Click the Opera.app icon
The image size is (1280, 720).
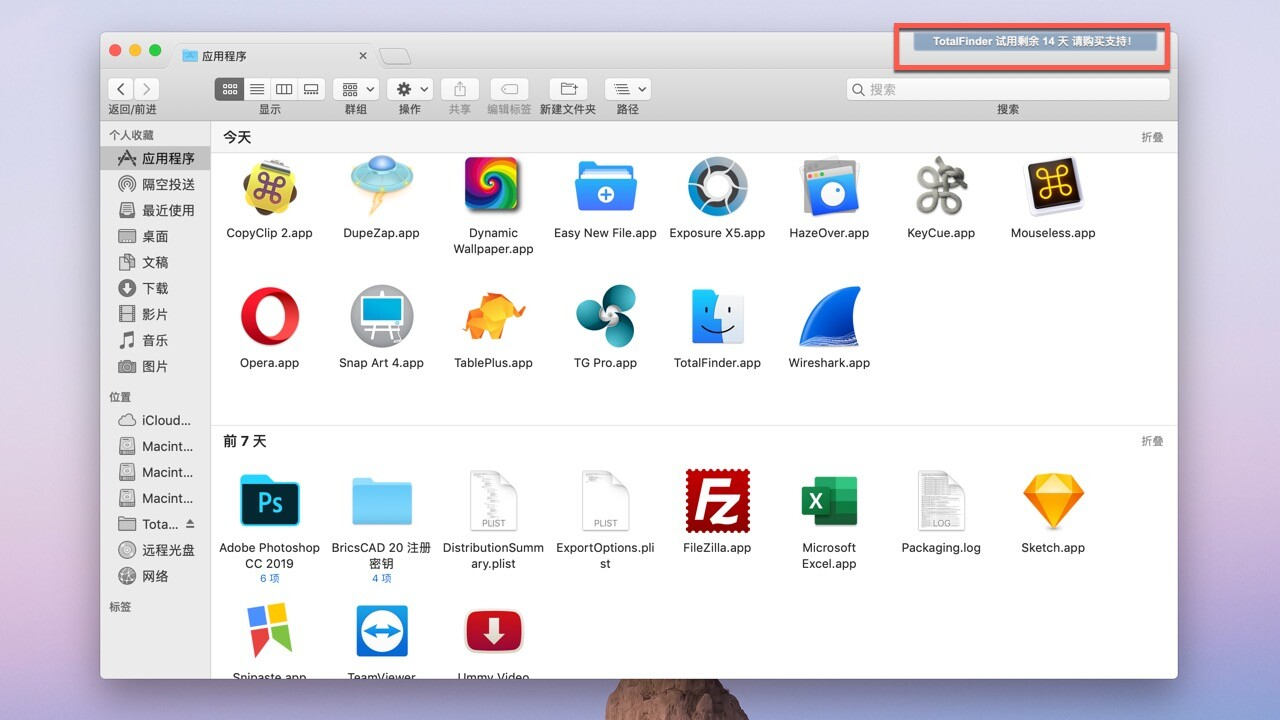coord(269,317)
